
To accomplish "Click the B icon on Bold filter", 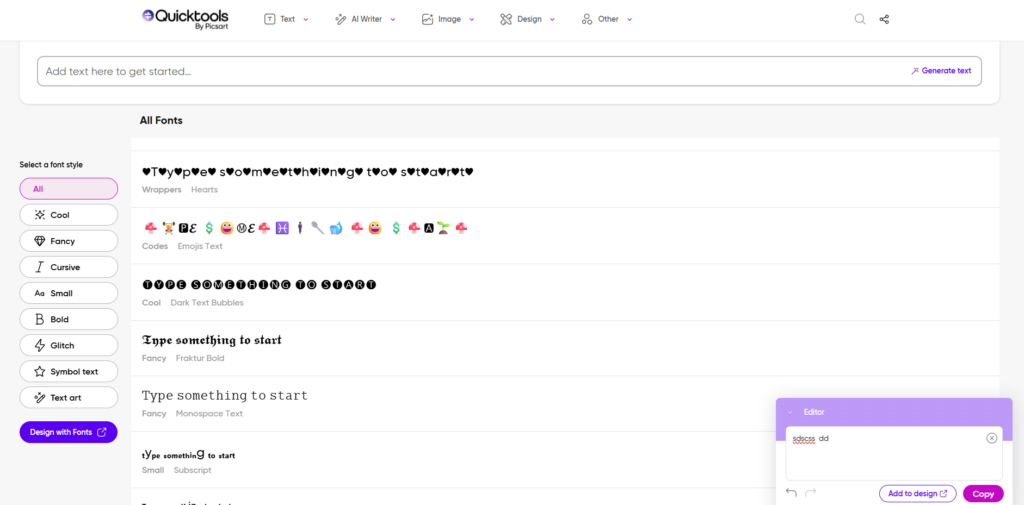I will 39,319.
